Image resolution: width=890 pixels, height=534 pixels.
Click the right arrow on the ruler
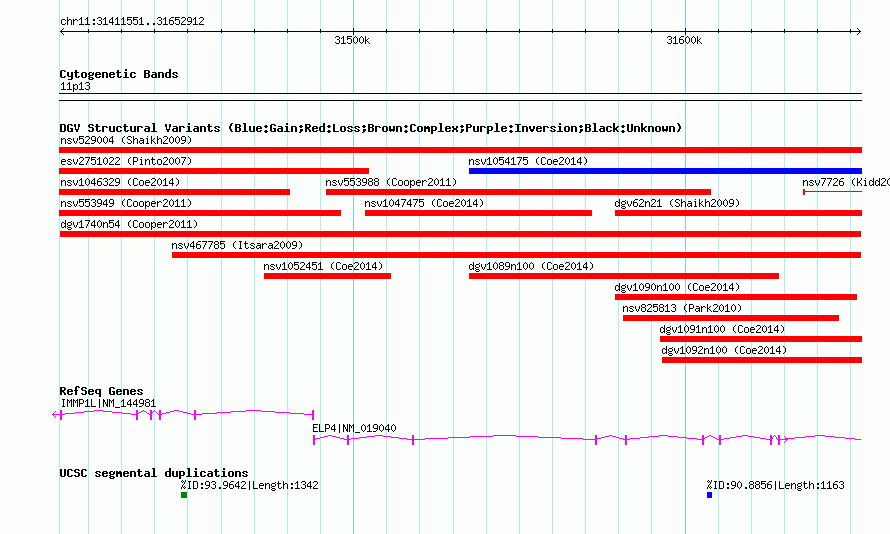[858, 31]
